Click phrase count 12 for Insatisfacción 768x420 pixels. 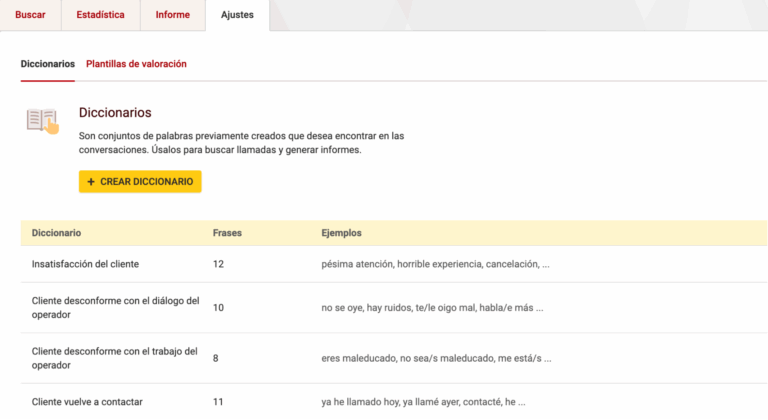(x=219, y=264)
